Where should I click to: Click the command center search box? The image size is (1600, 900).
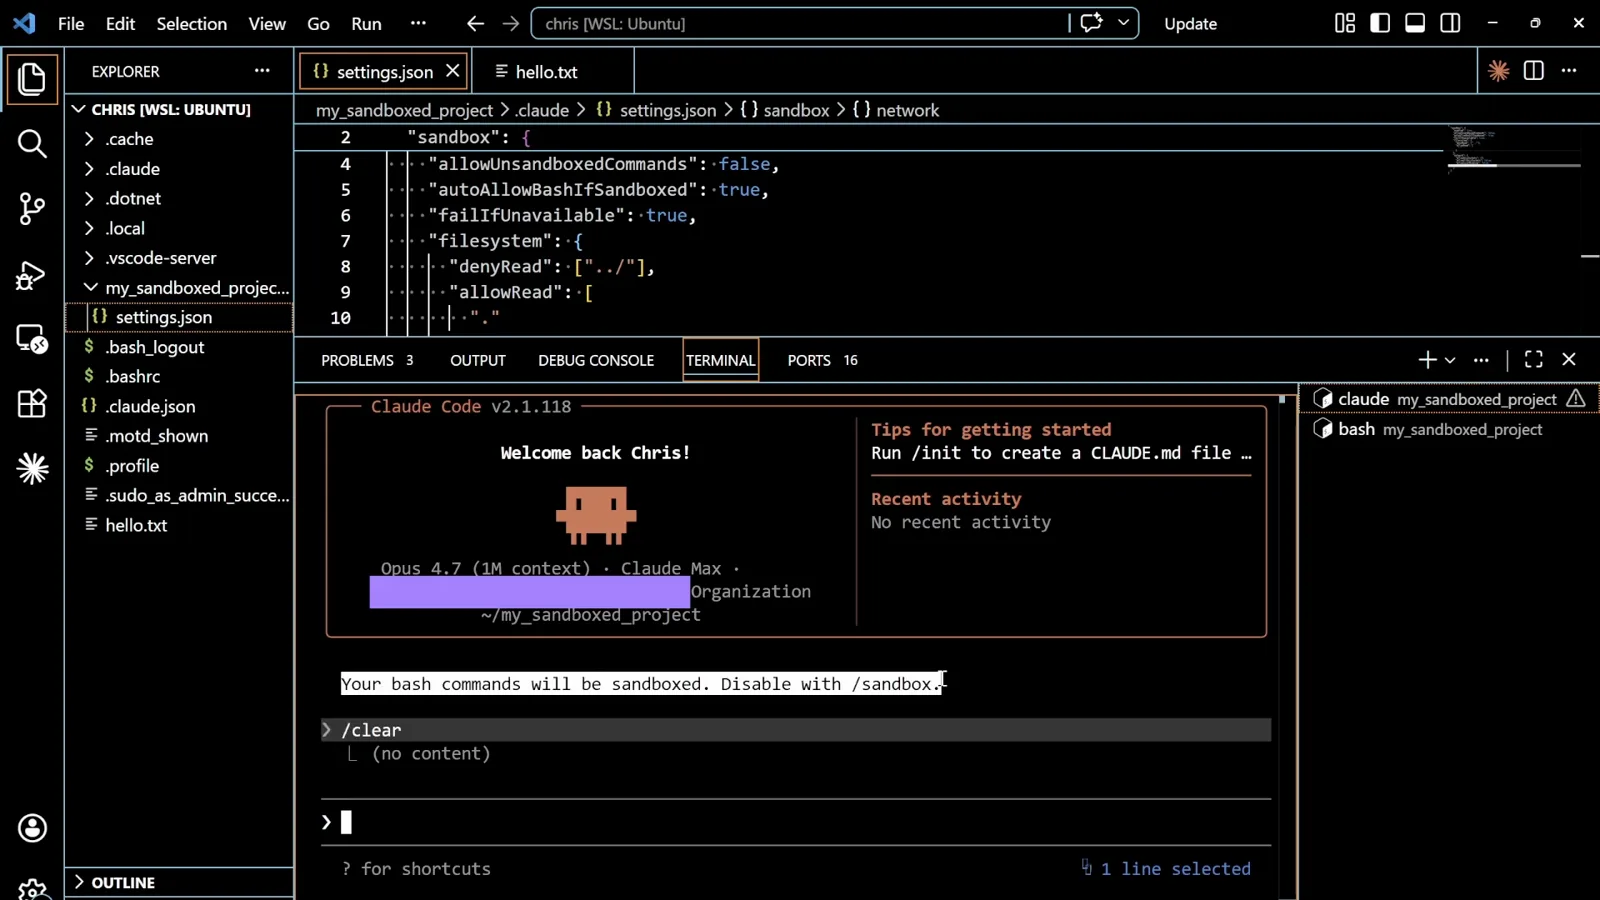click(x=800, y=23)
